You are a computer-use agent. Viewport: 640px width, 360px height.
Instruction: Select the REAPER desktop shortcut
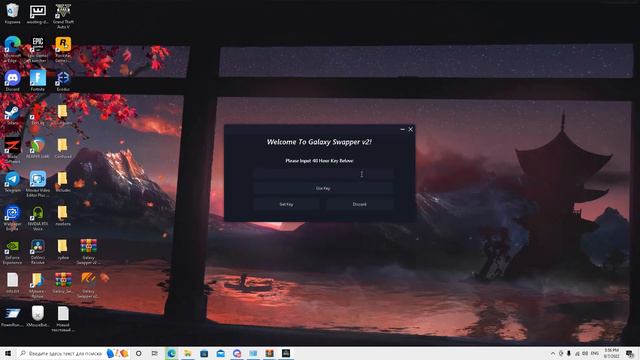[x=38, y=148]
